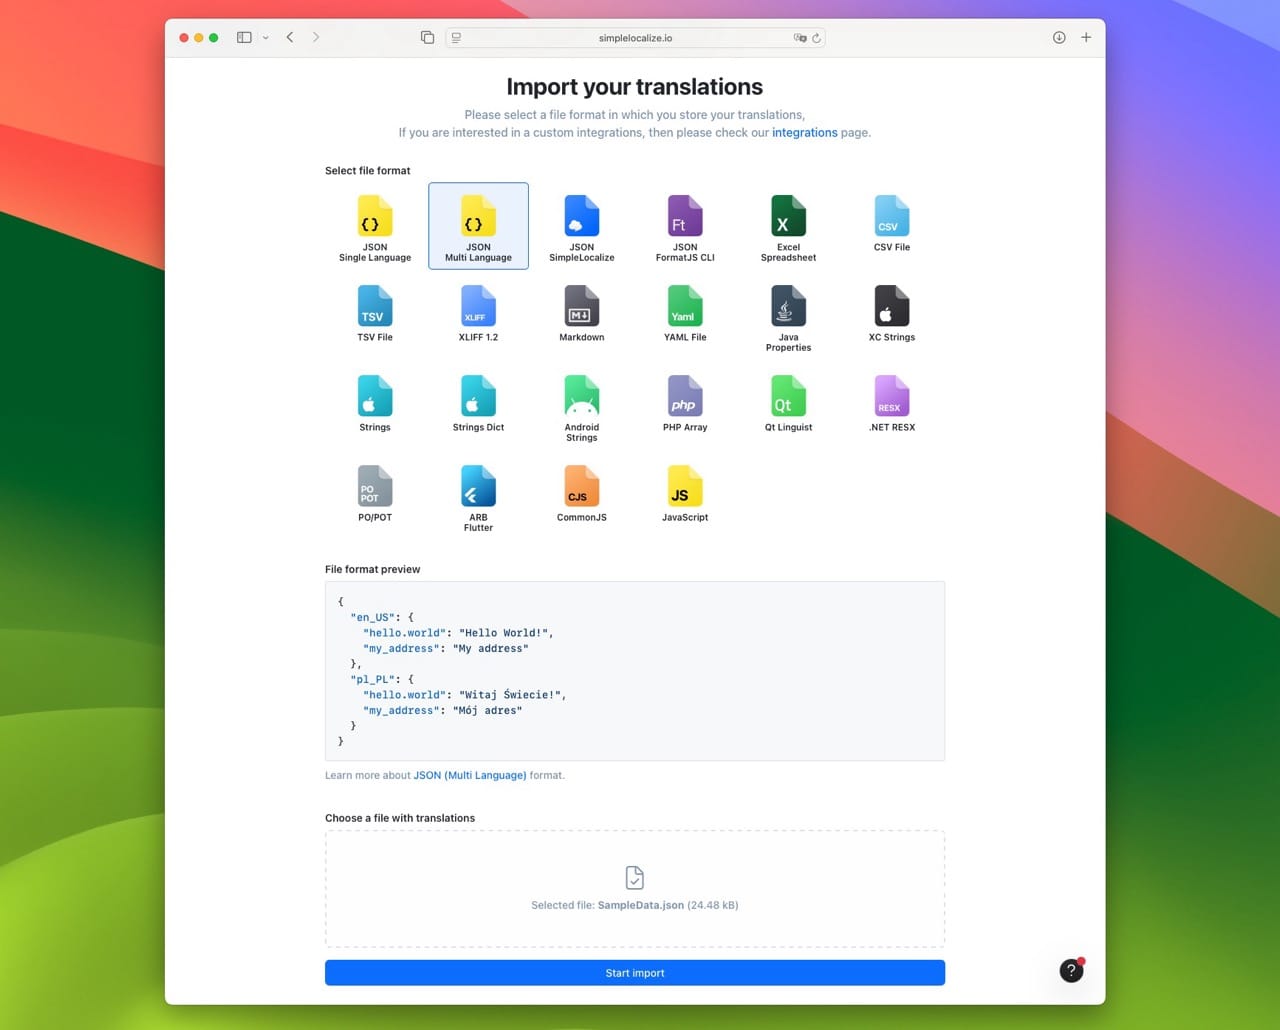
Task: Choose the CommonJS format
Action: (582, 494)
